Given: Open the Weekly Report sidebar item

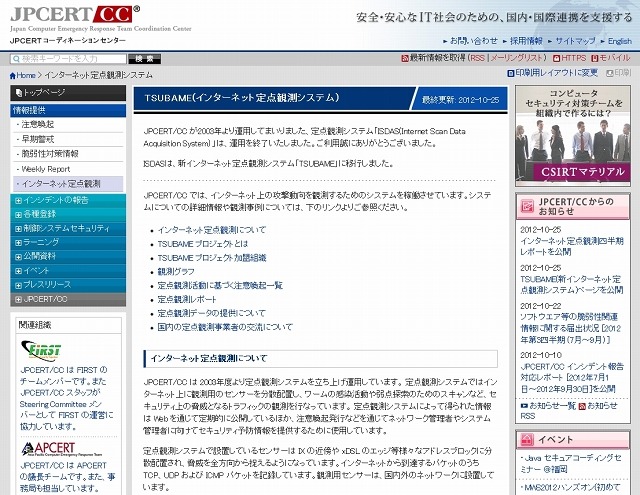Looking at the screenshot, I should pyautogui.click(x=68, y=169).
